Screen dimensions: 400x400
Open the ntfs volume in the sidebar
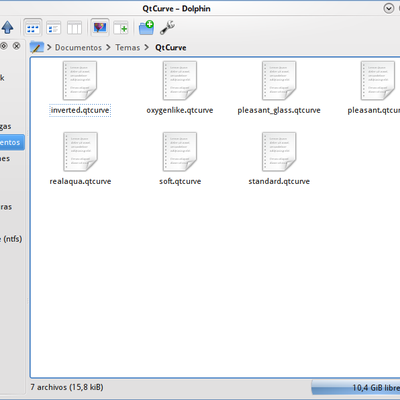click(11, 239)
